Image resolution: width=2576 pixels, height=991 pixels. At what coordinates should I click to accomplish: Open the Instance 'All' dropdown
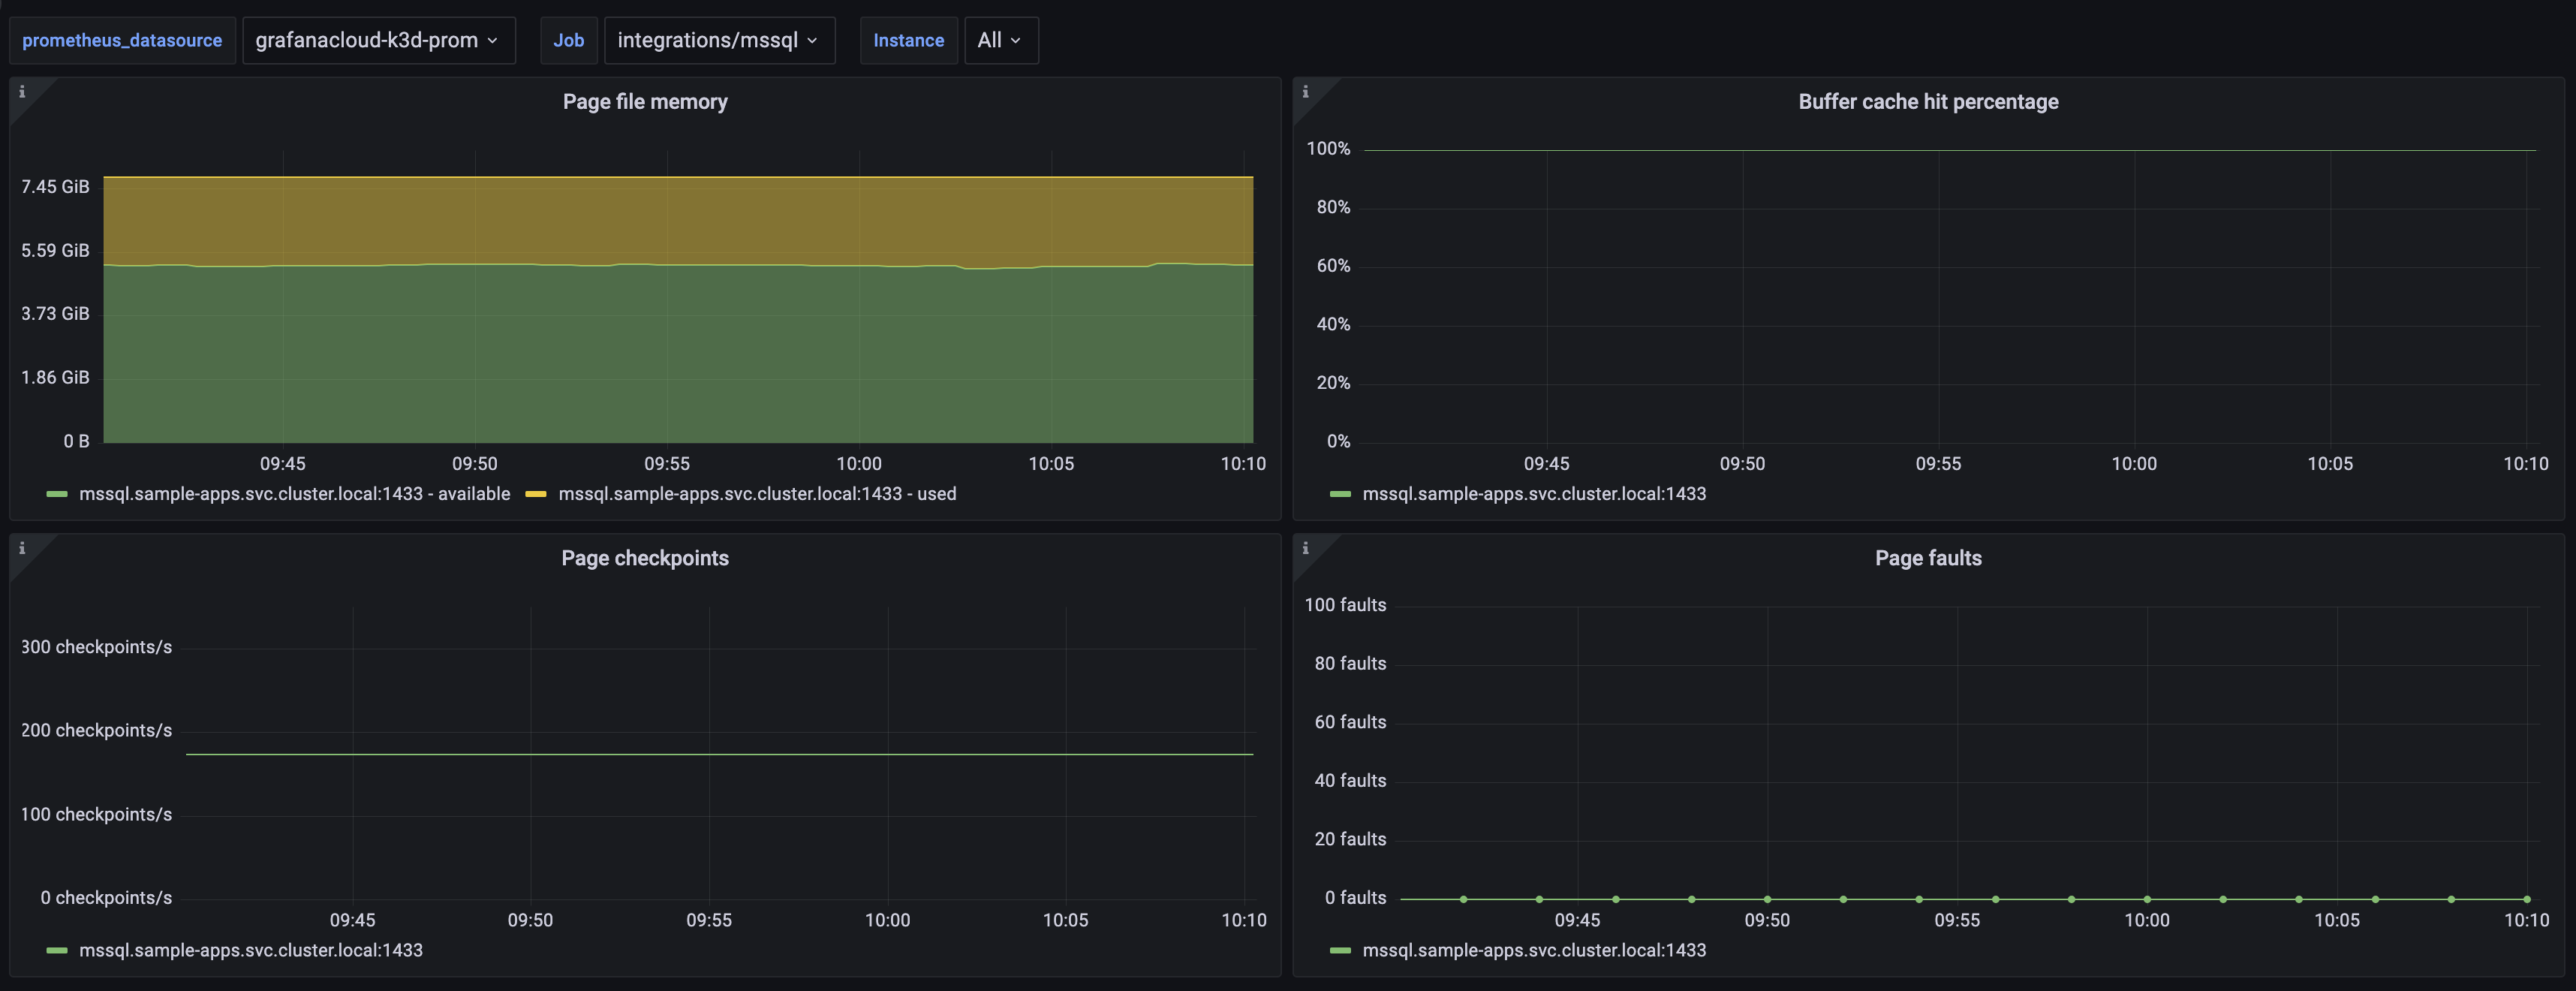(1000, 40)
